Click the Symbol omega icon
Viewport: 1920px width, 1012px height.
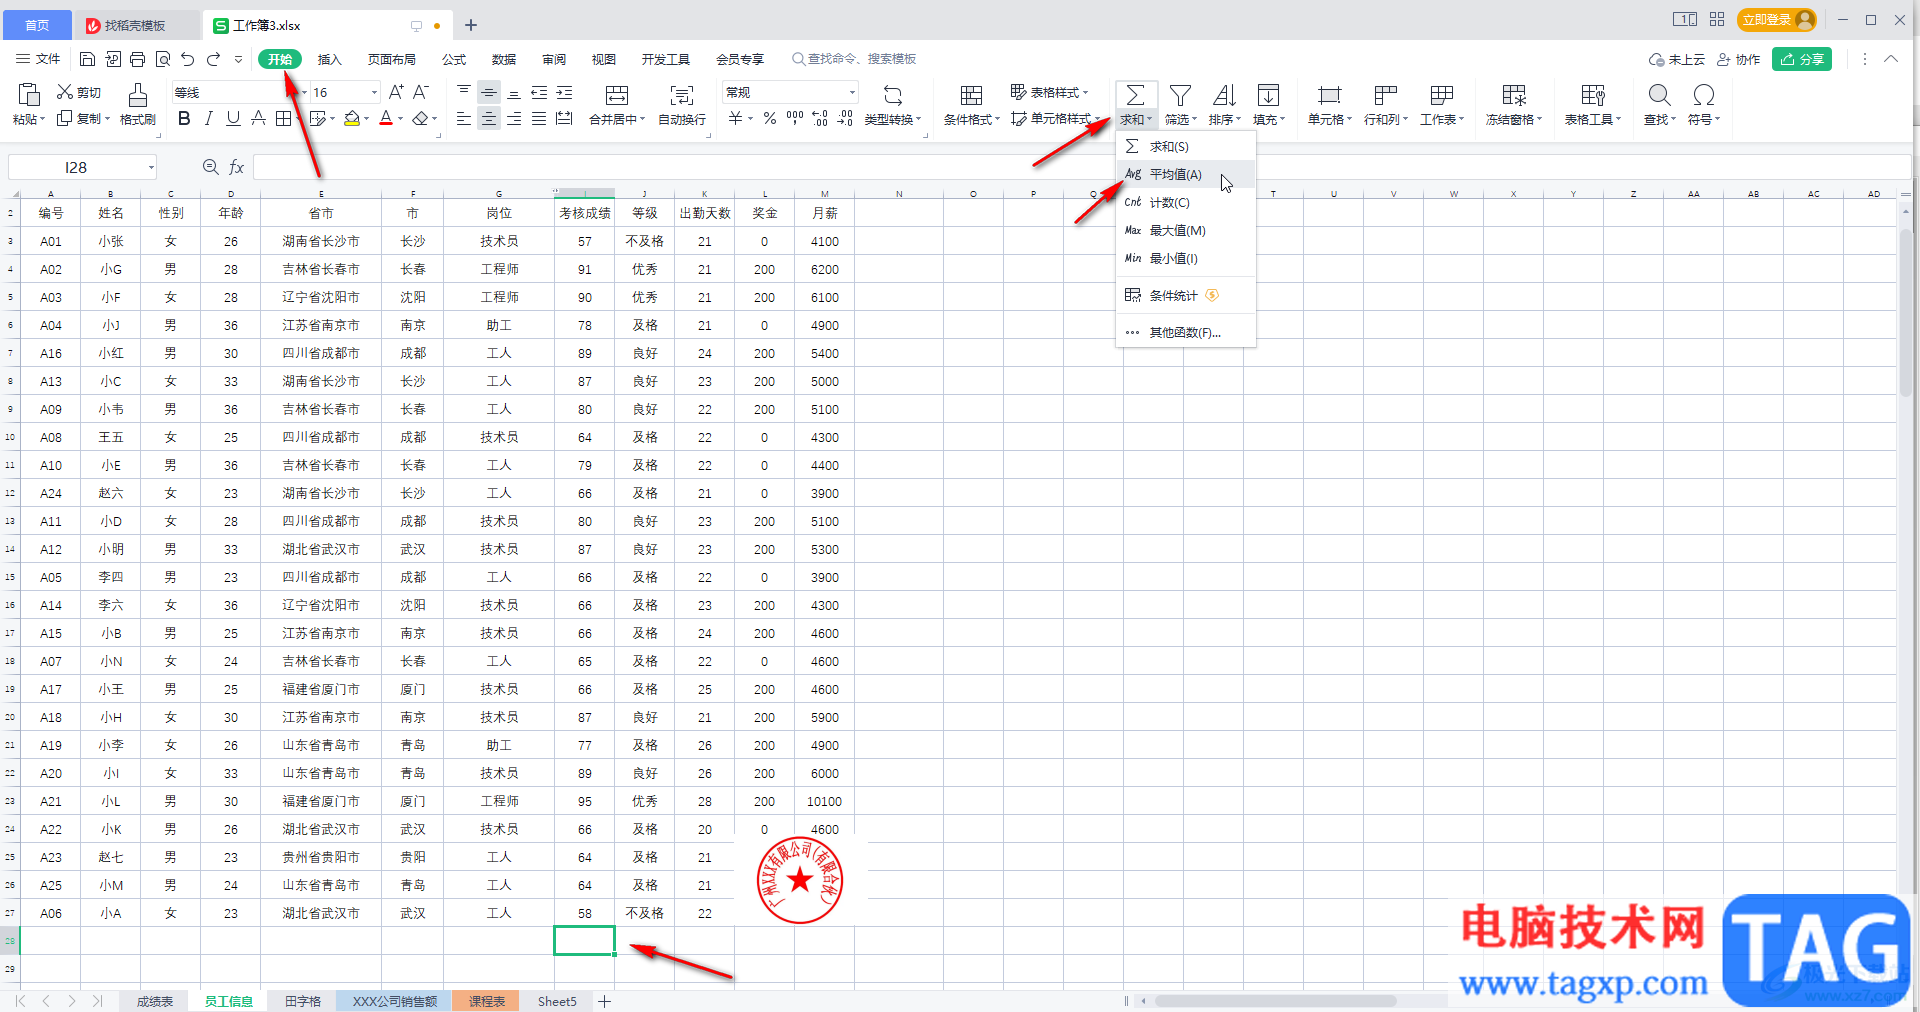coord(1704,95)
